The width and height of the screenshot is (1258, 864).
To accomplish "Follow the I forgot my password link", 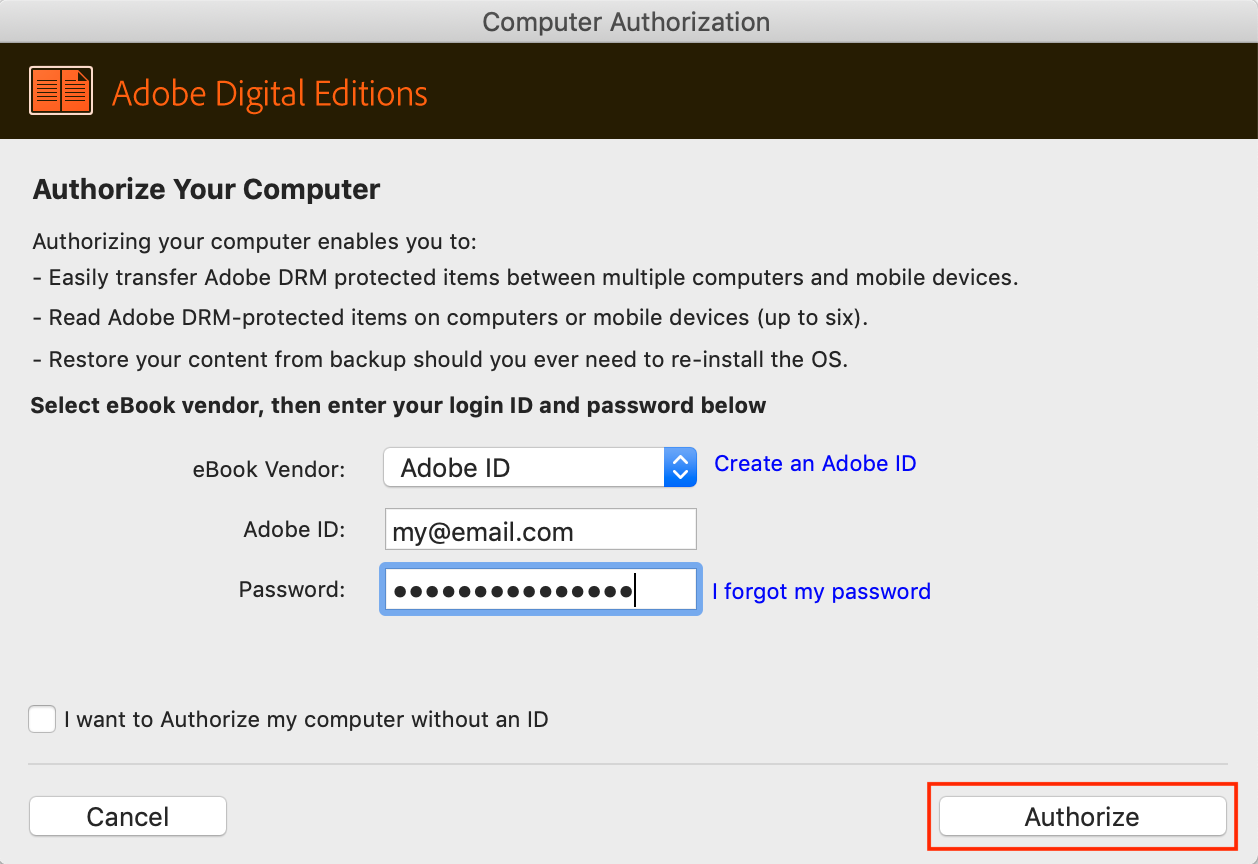I will [821, 592].
